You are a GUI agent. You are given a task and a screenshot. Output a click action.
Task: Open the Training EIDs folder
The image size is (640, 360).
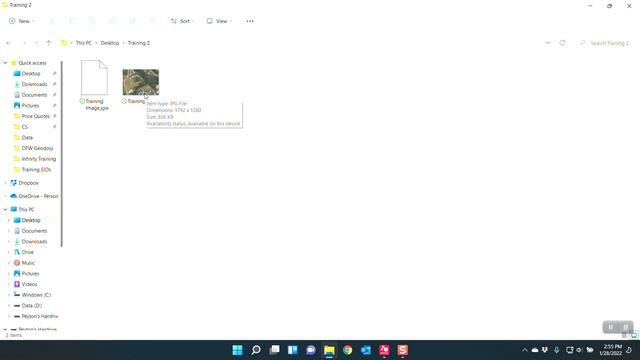[x=36, y=169]
